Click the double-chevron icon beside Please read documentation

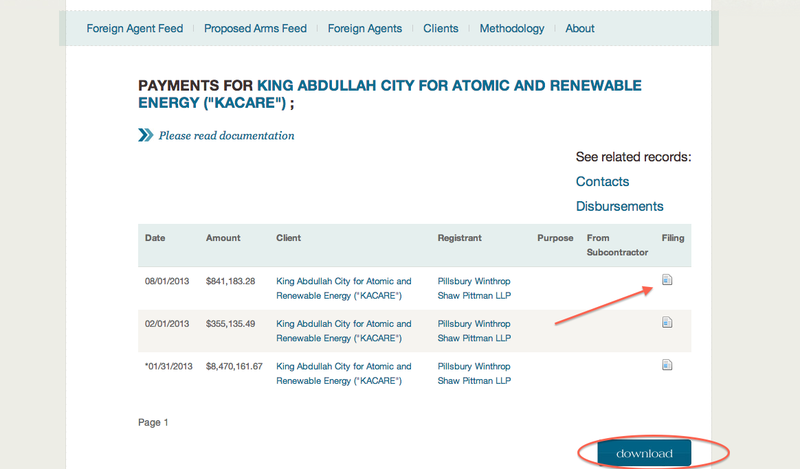[x=146, y=135]
